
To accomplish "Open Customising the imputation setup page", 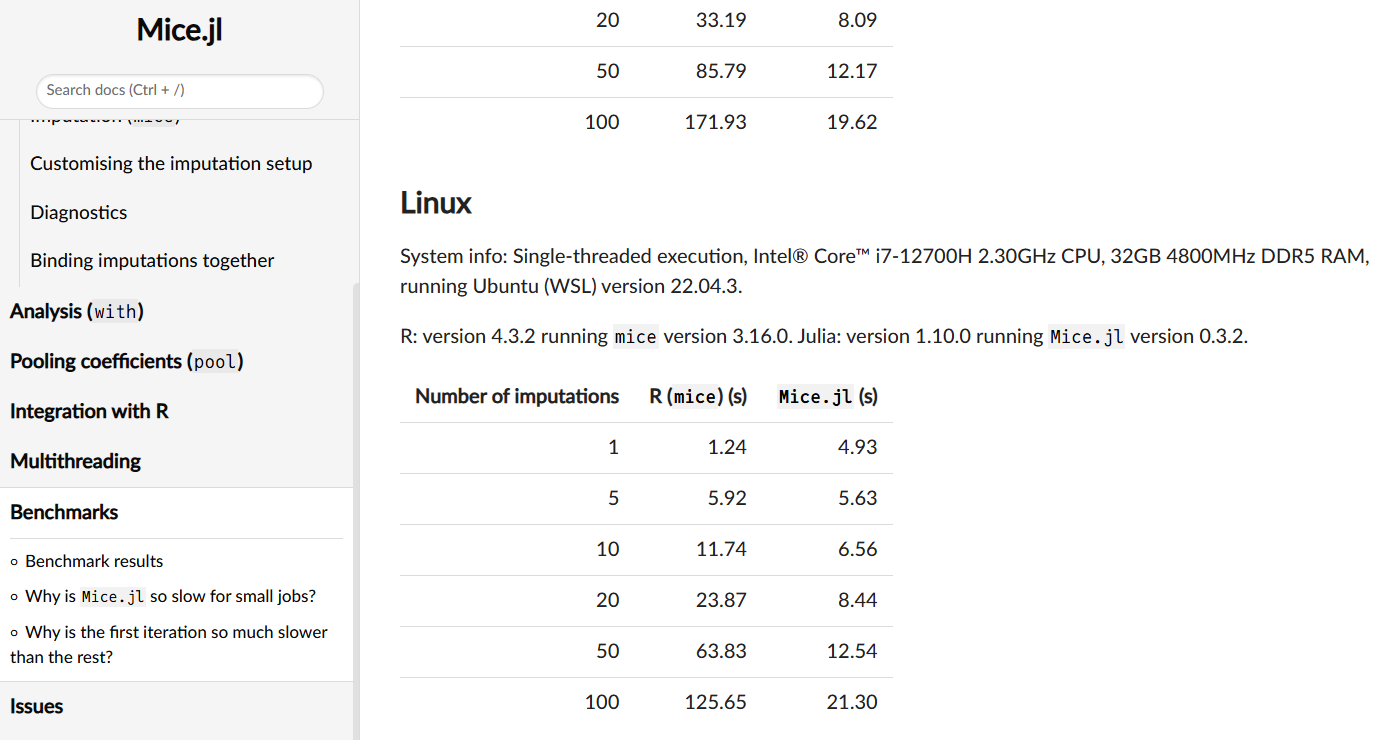I will point(171,164).
